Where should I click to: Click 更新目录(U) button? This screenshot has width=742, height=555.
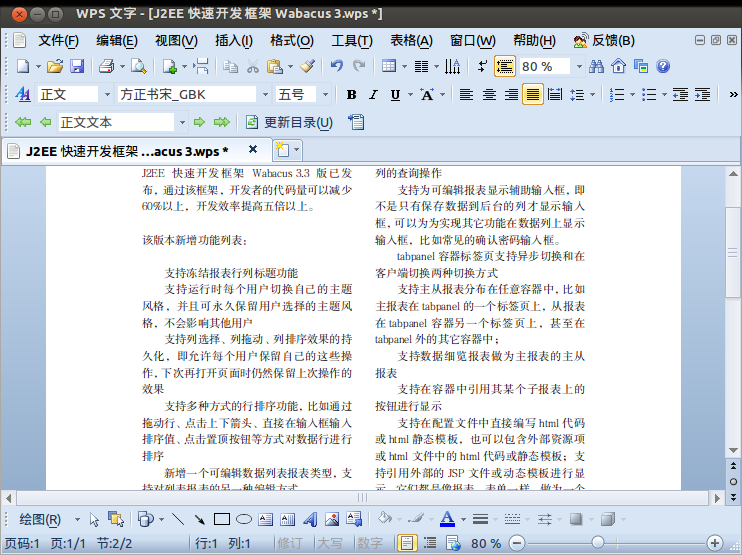289,123
